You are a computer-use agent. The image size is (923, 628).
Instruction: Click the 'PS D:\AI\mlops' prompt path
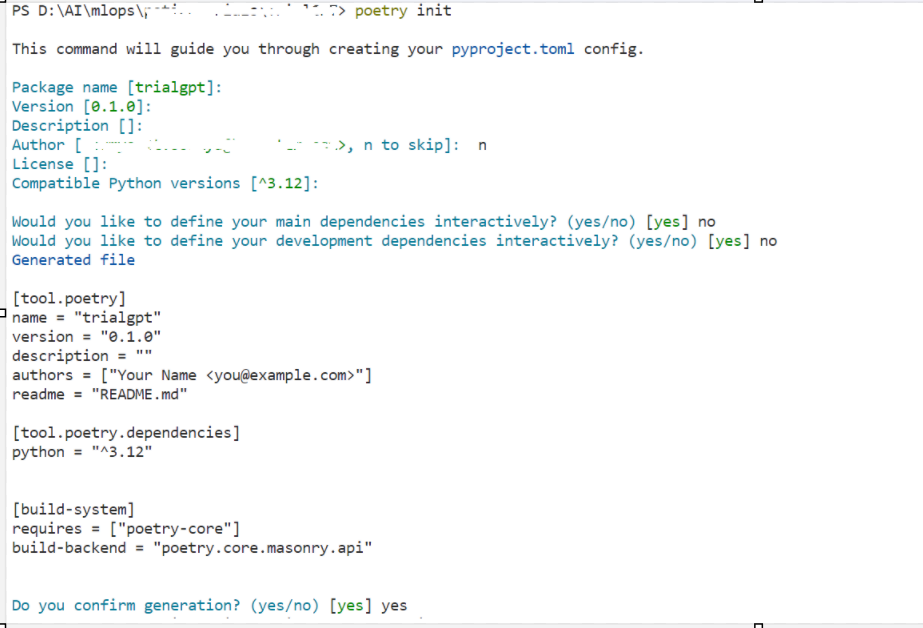[x=178, y=11]
